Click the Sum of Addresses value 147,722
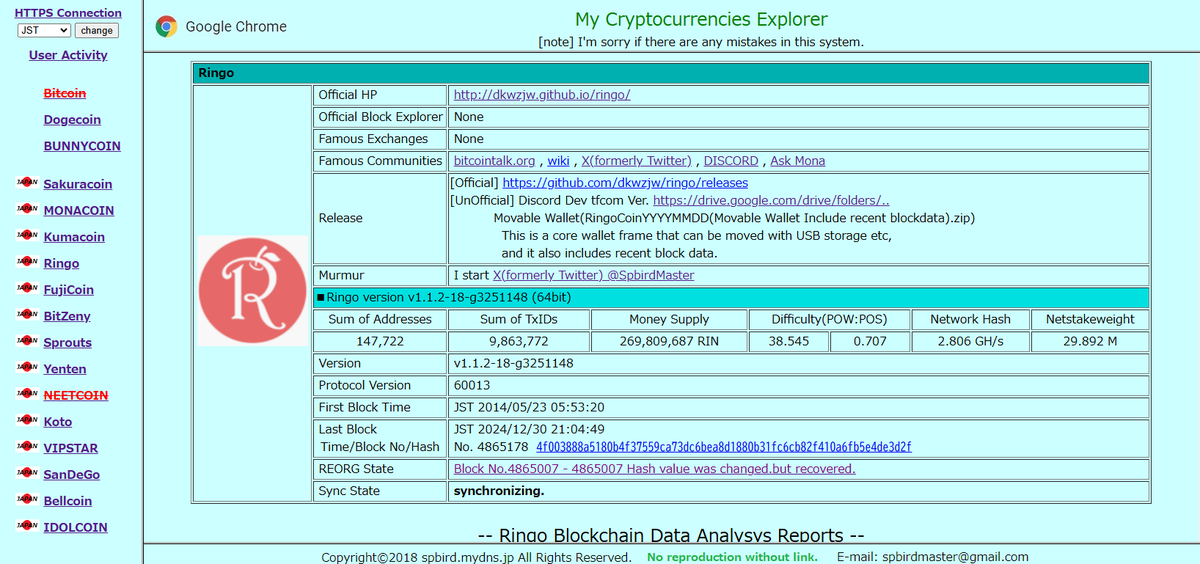1200x564 pixels. coord(380,342)
